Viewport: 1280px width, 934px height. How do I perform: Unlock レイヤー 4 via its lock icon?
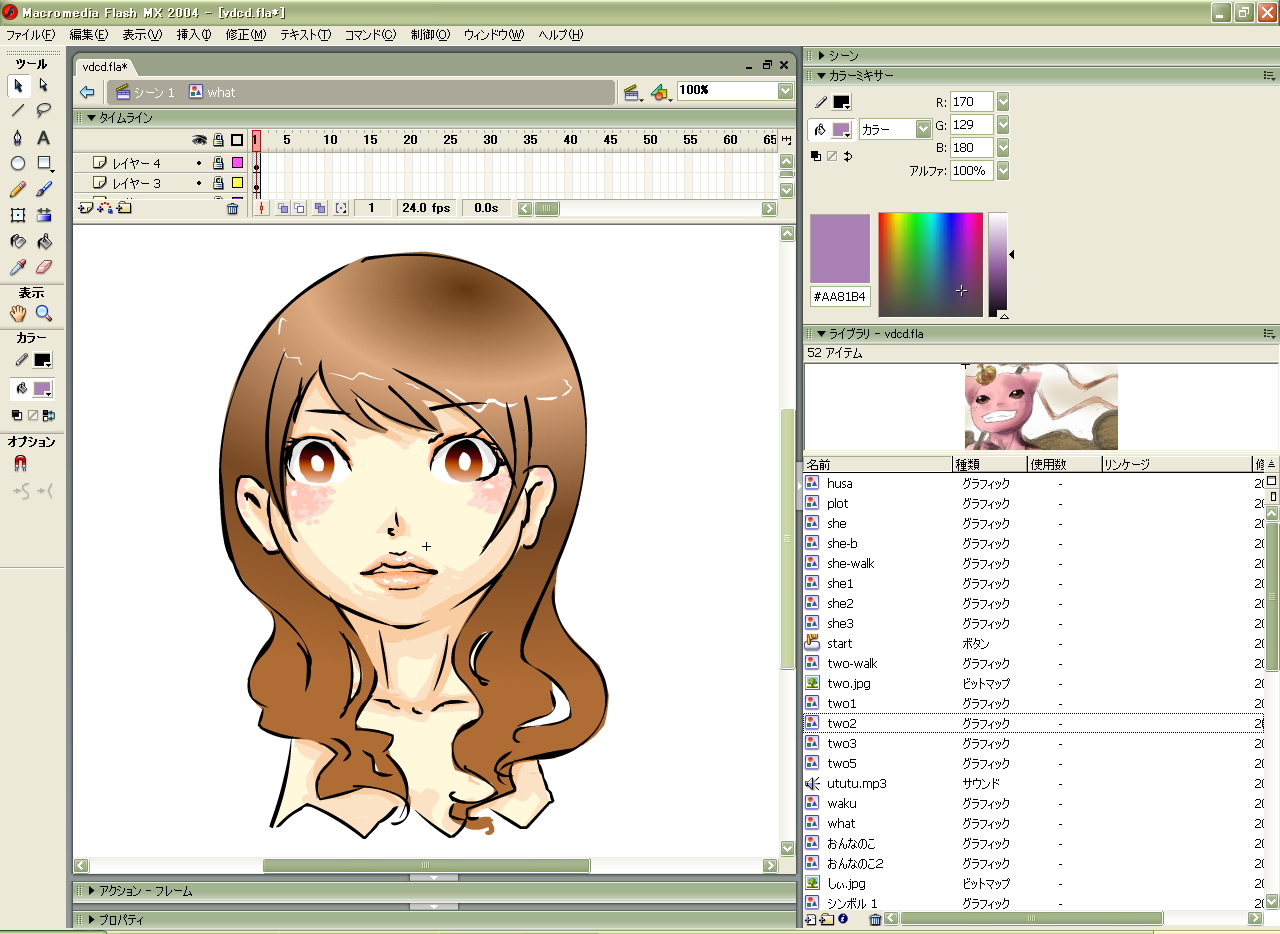(217, 163)
